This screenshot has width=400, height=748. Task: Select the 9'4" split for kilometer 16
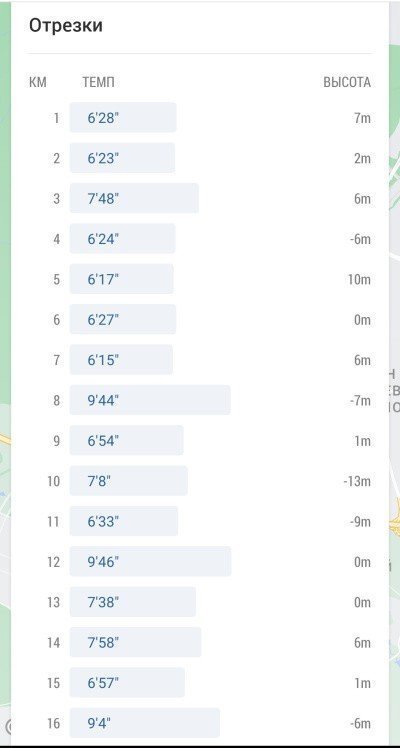[x=145, y=723]
